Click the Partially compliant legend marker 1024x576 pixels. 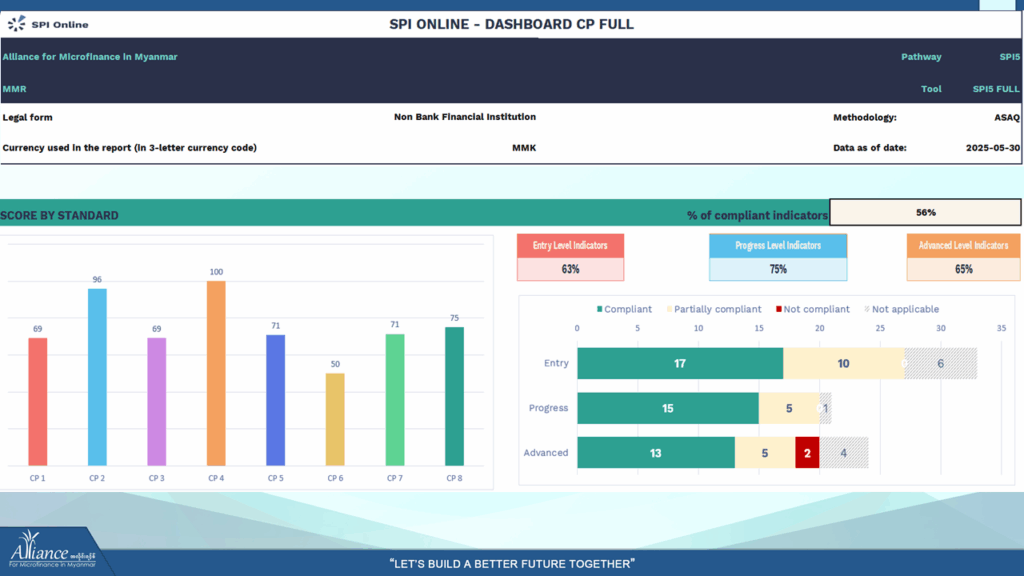(670, 310)
